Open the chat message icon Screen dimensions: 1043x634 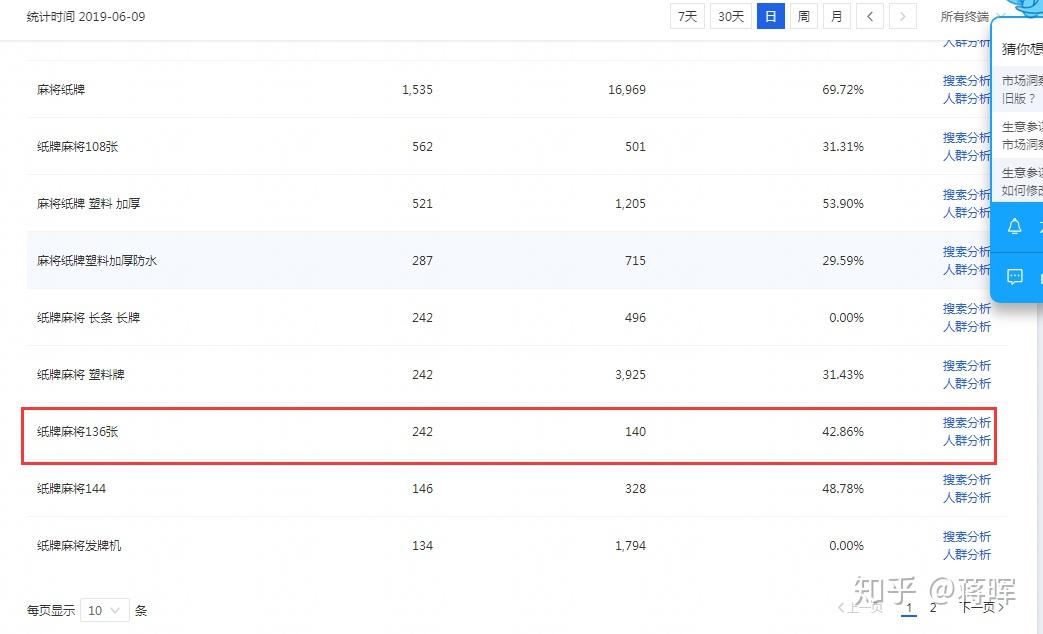pyautogui.click(x=1014, y=277)
